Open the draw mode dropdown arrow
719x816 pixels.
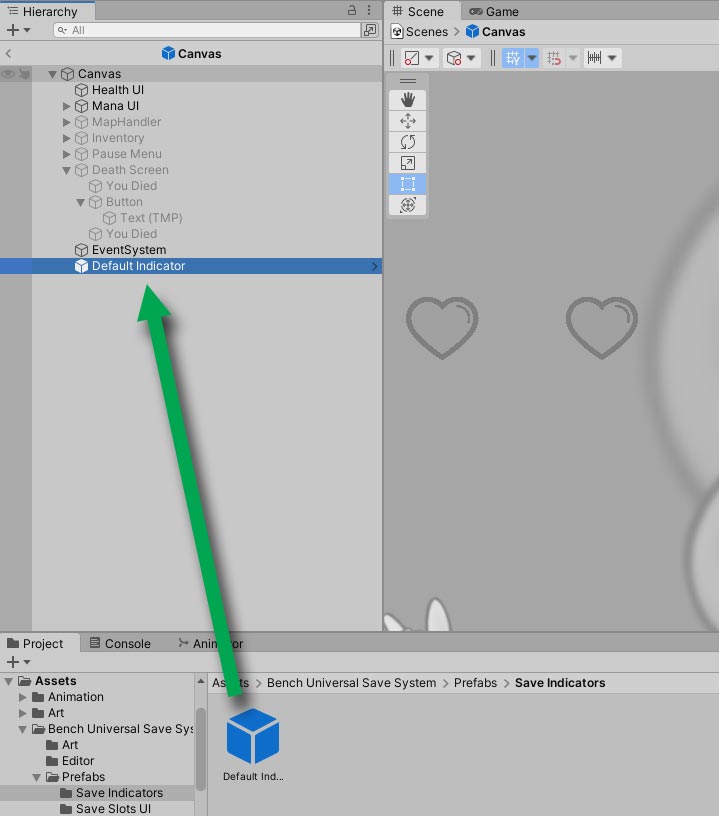coord(429,58)
